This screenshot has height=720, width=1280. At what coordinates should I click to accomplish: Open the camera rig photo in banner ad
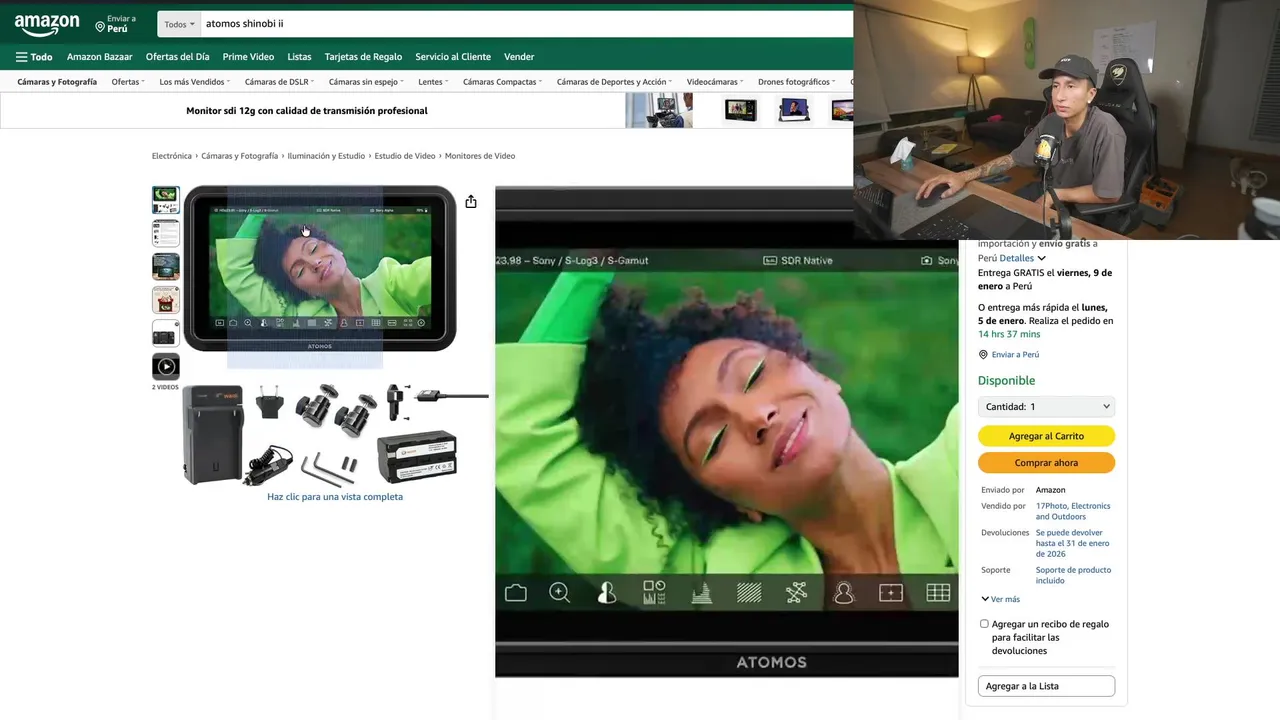click(x=659, y=110)
